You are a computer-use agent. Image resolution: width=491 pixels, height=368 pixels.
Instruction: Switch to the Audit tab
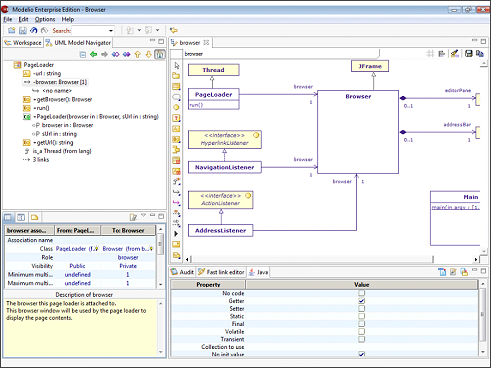[182, 272]
